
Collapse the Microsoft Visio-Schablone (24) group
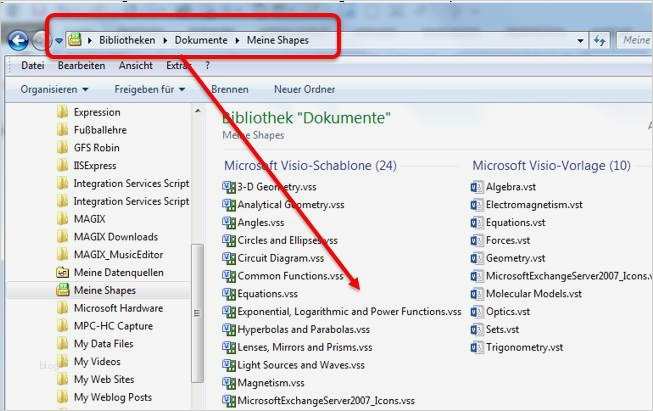coord(310,165)
